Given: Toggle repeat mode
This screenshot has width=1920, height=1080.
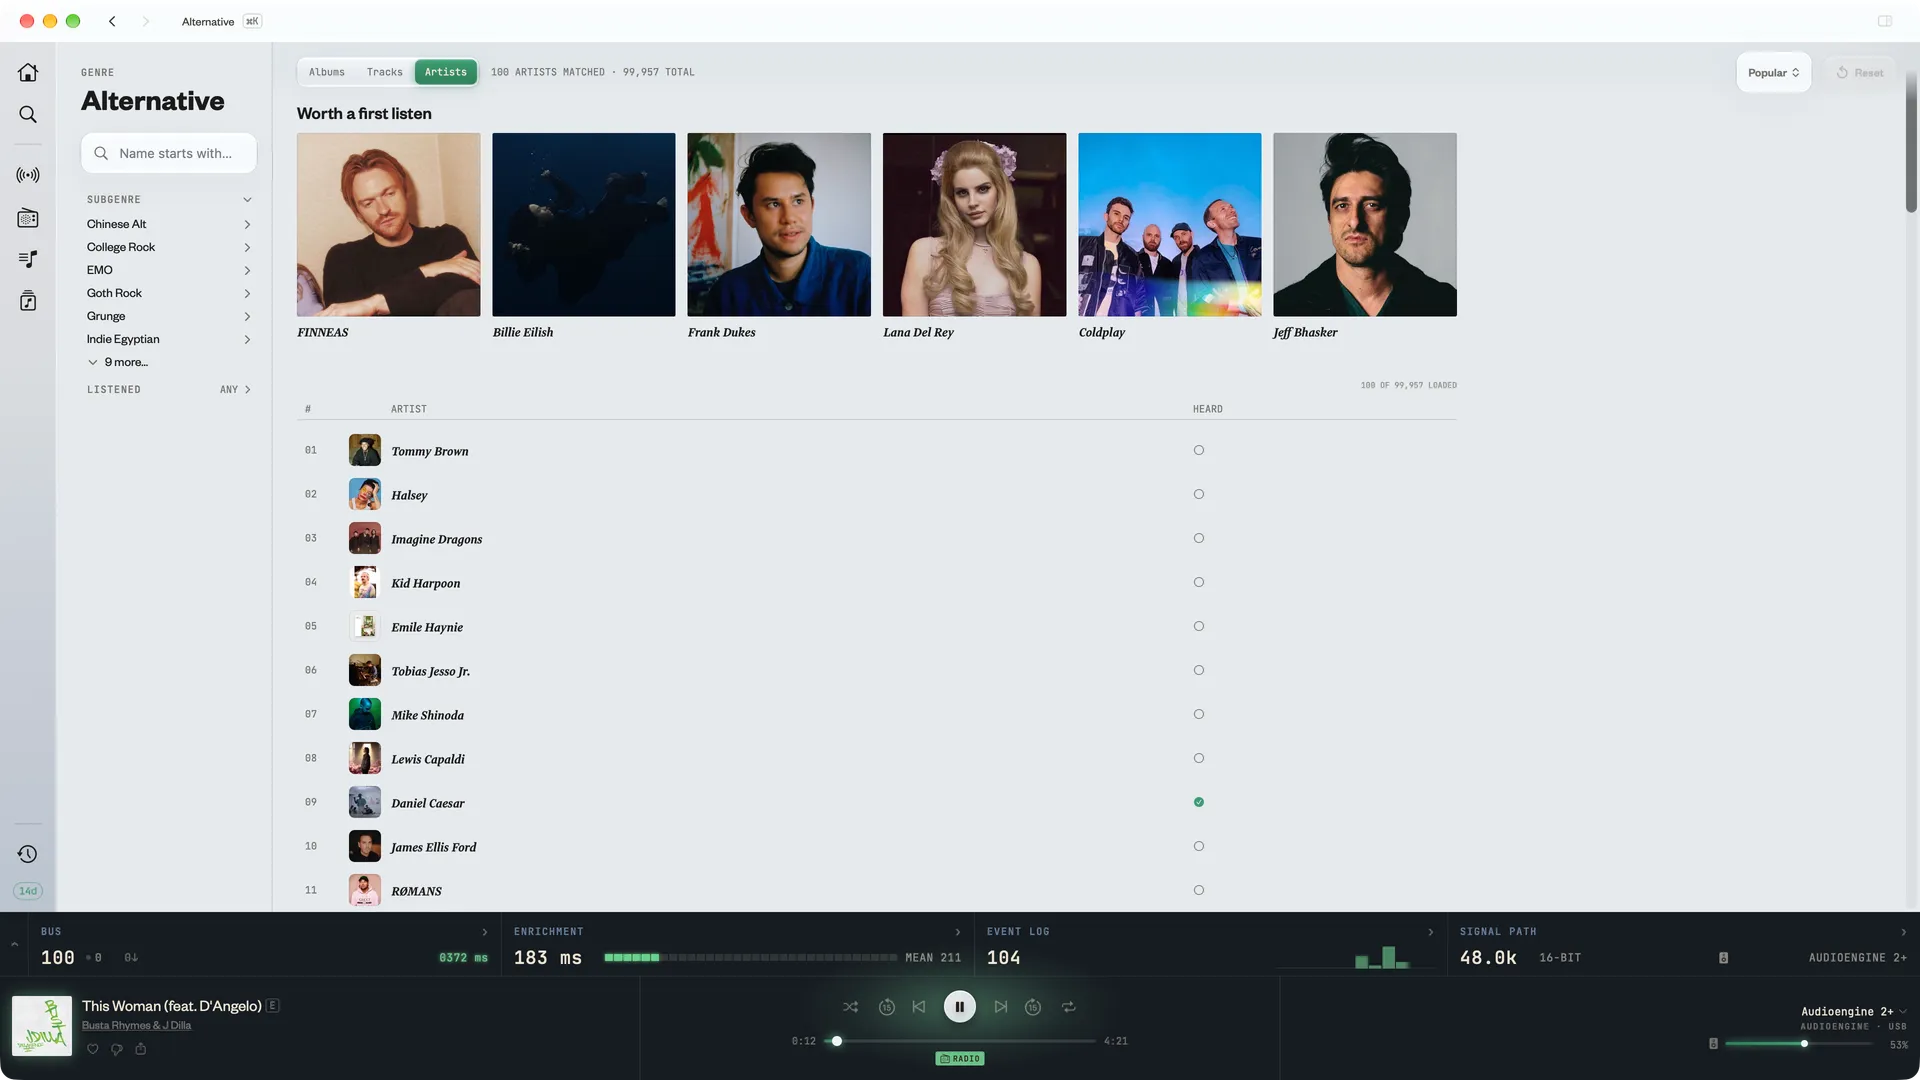Looking at the screenshot, I should tap(1069, 1007).
